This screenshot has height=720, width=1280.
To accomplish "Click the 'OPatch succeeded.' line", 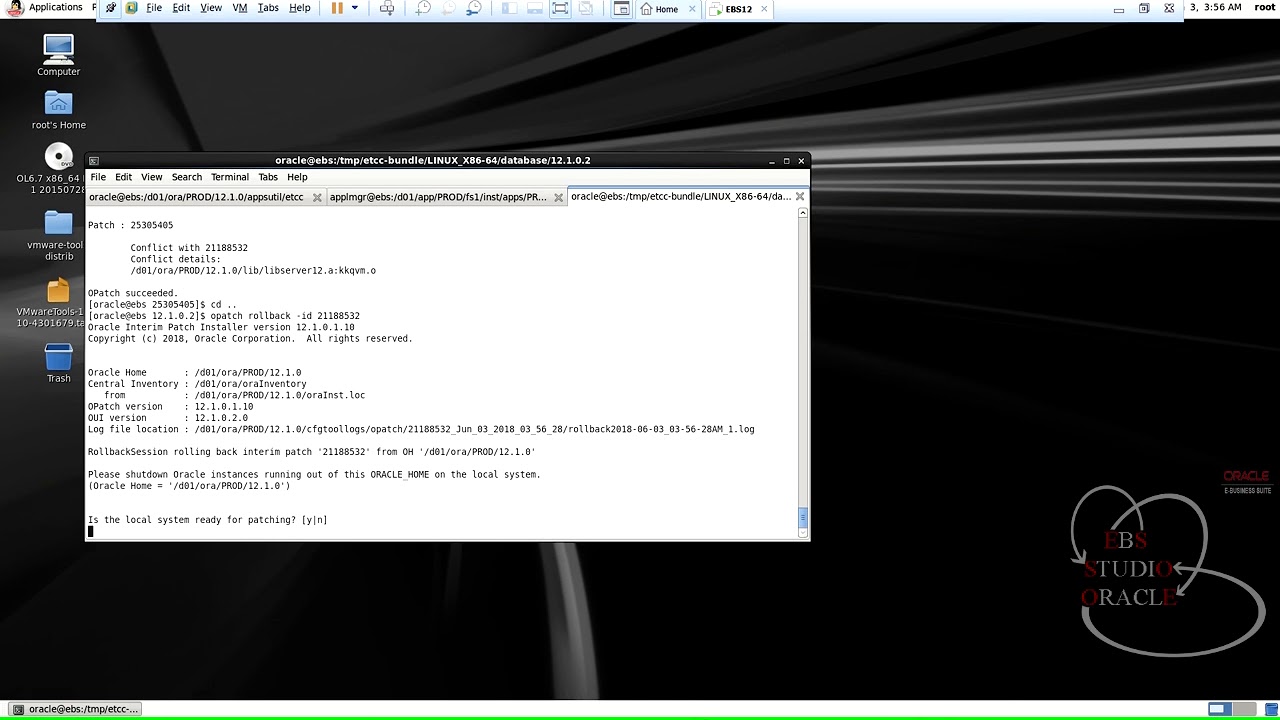I will (x=133, y=293).
